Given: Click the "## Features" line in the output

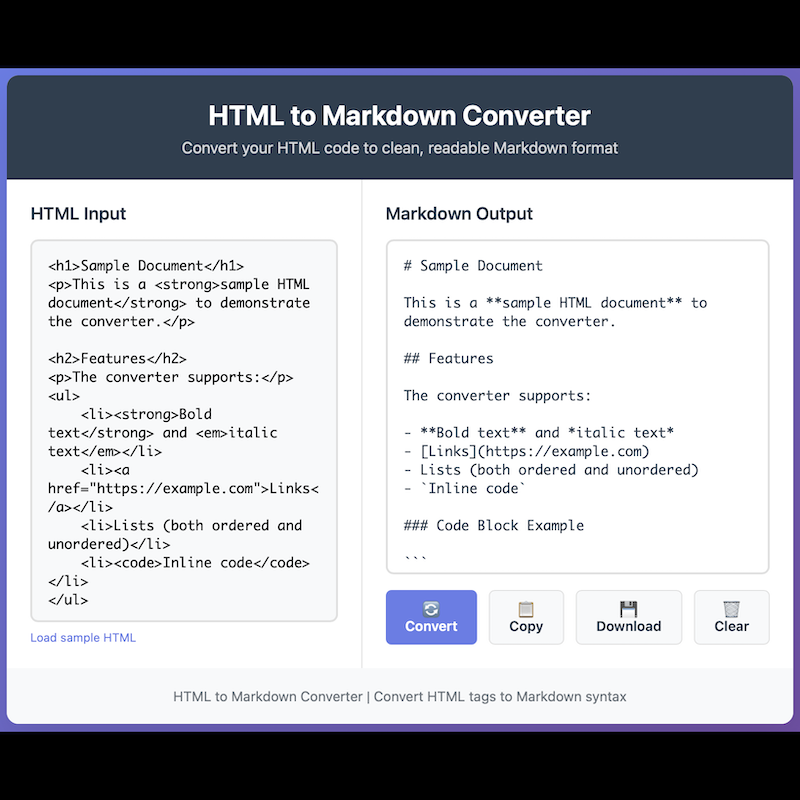Looking at the screenshot, I should pyautogui.click(x=448, y=358).
